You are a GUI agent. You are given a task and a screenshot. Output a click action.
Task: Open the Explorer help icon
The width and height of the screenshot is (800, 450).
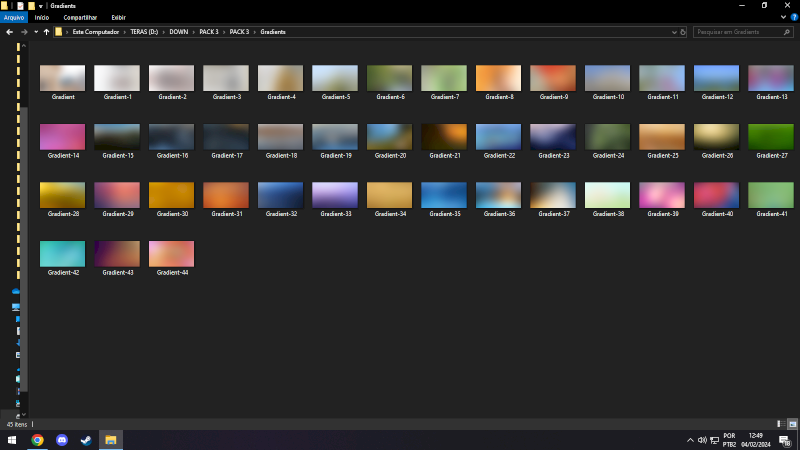[x=794, y=17]
